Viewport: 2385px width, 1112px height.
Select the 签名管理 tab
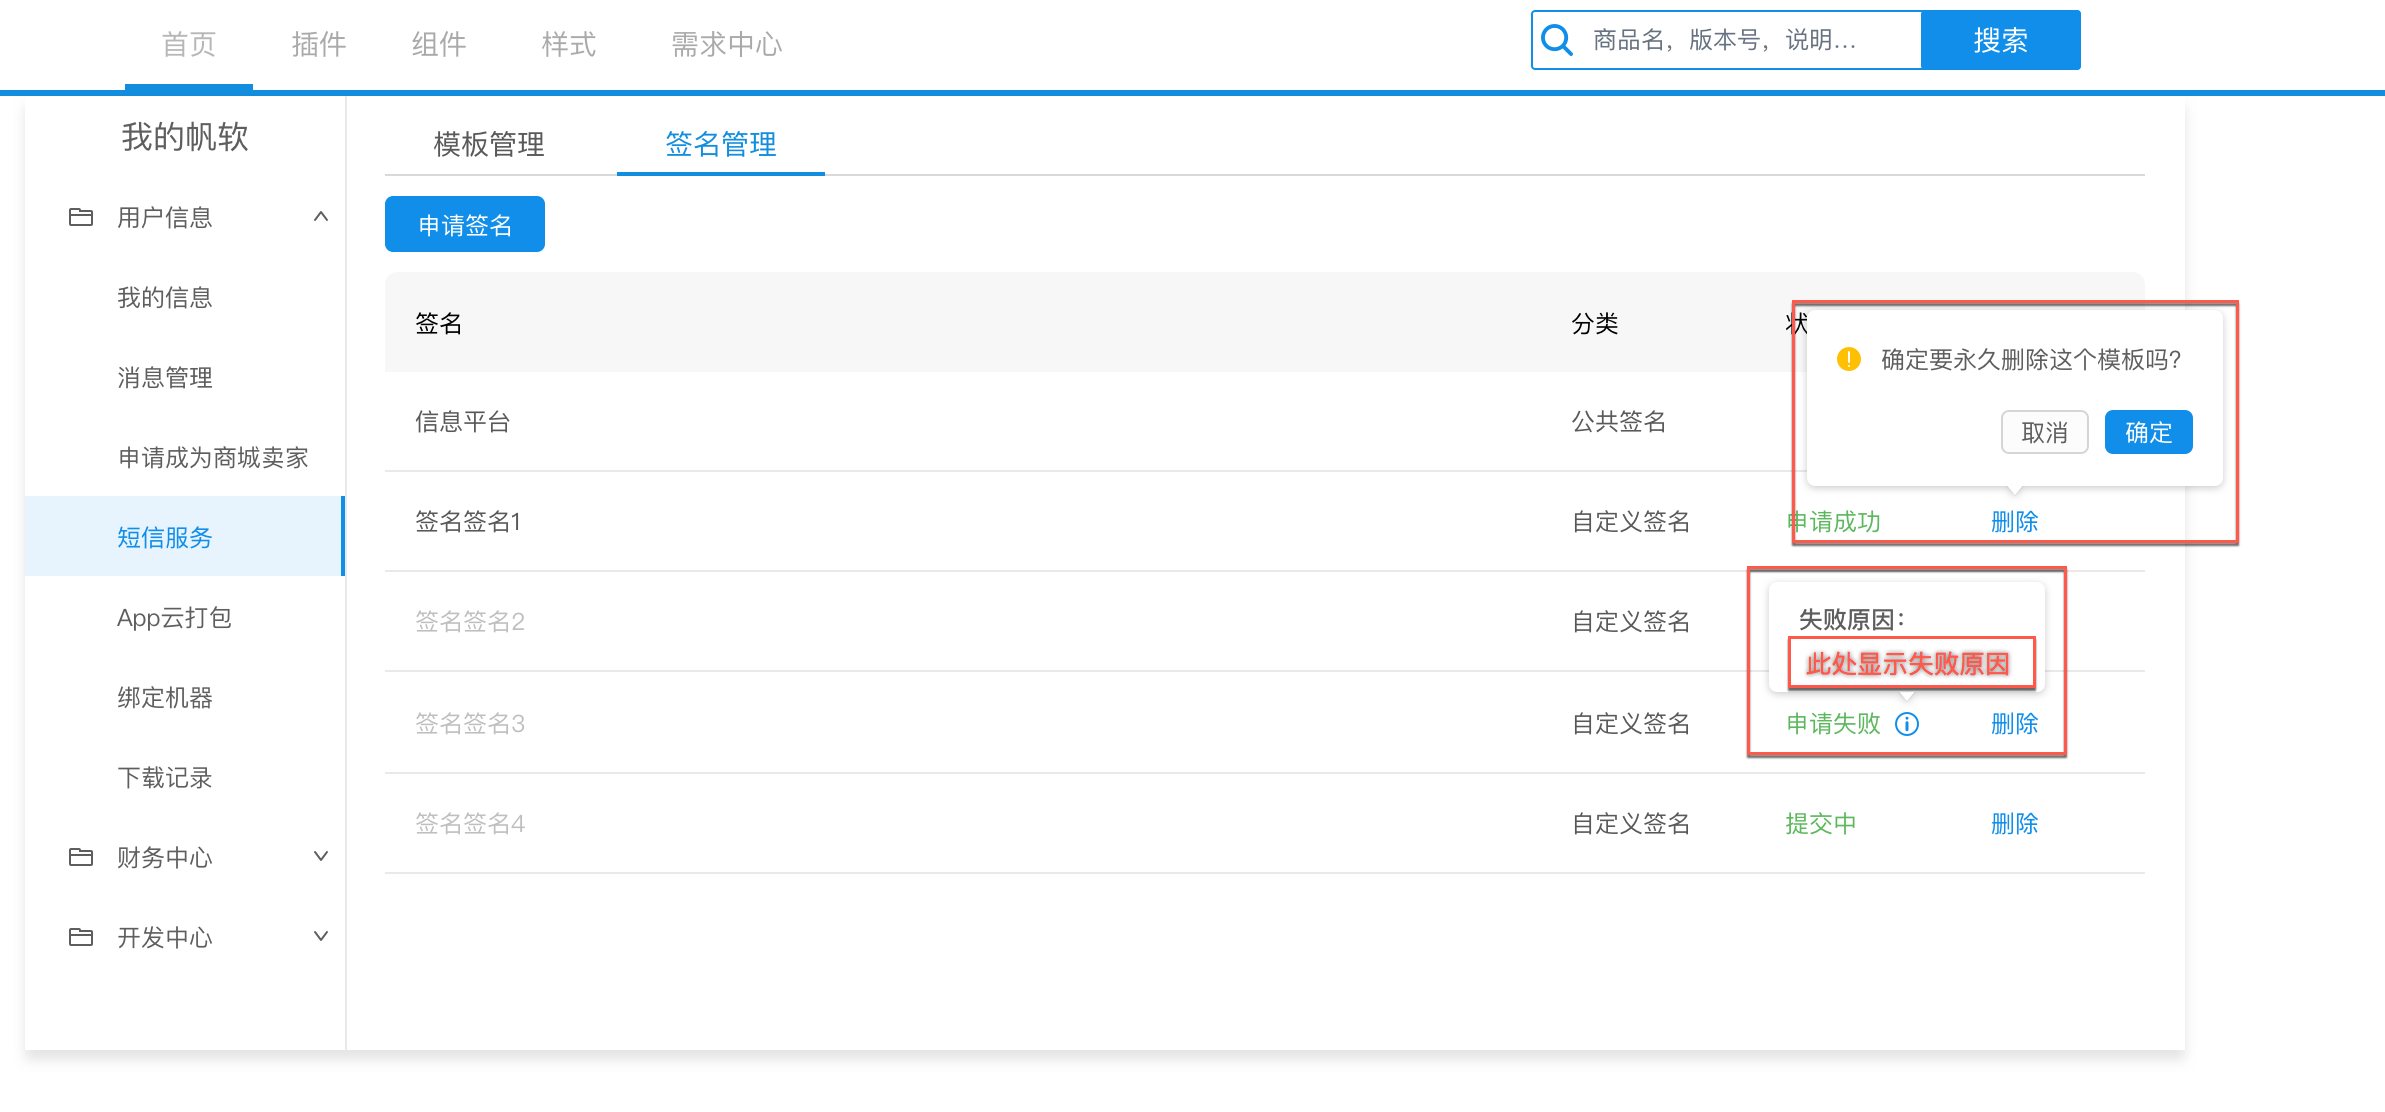click(x=720, y=145)
